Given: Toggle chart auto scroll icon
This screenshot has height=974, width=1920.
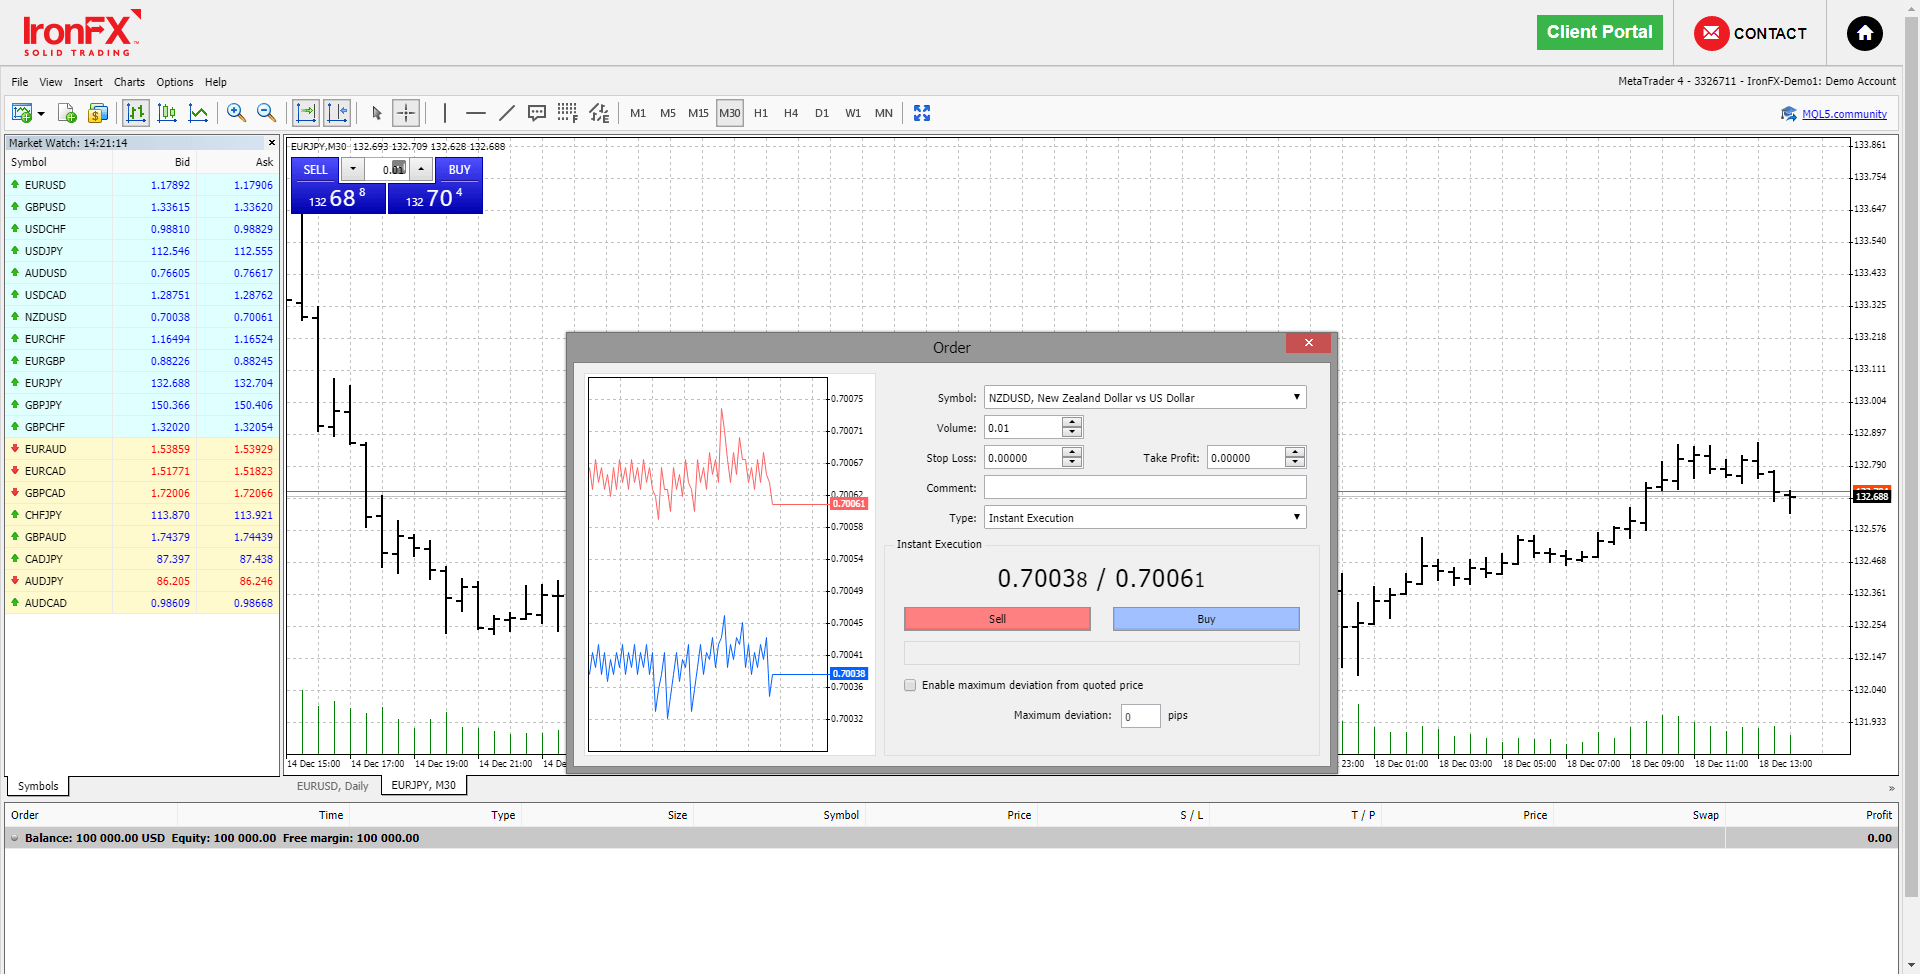Looking at the screenshot, I should tap(306, 113).
